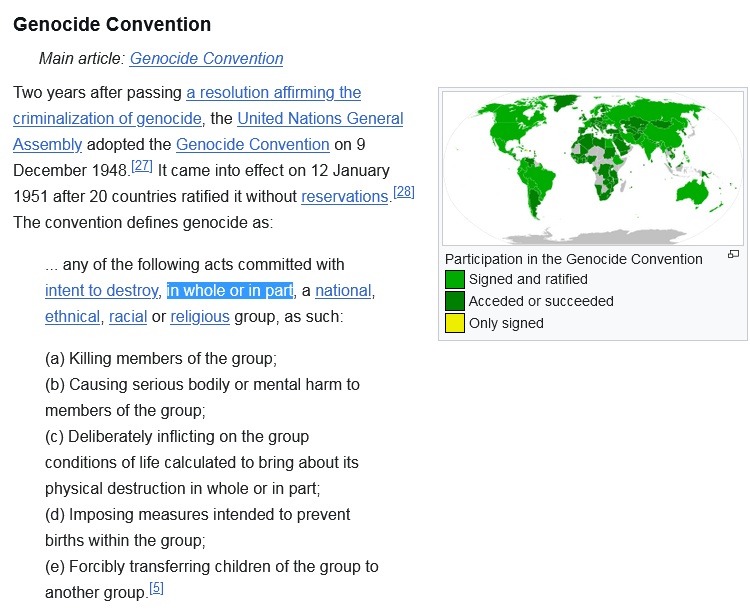Click the enlarge icon beside map caption

(x=733, y=254)
